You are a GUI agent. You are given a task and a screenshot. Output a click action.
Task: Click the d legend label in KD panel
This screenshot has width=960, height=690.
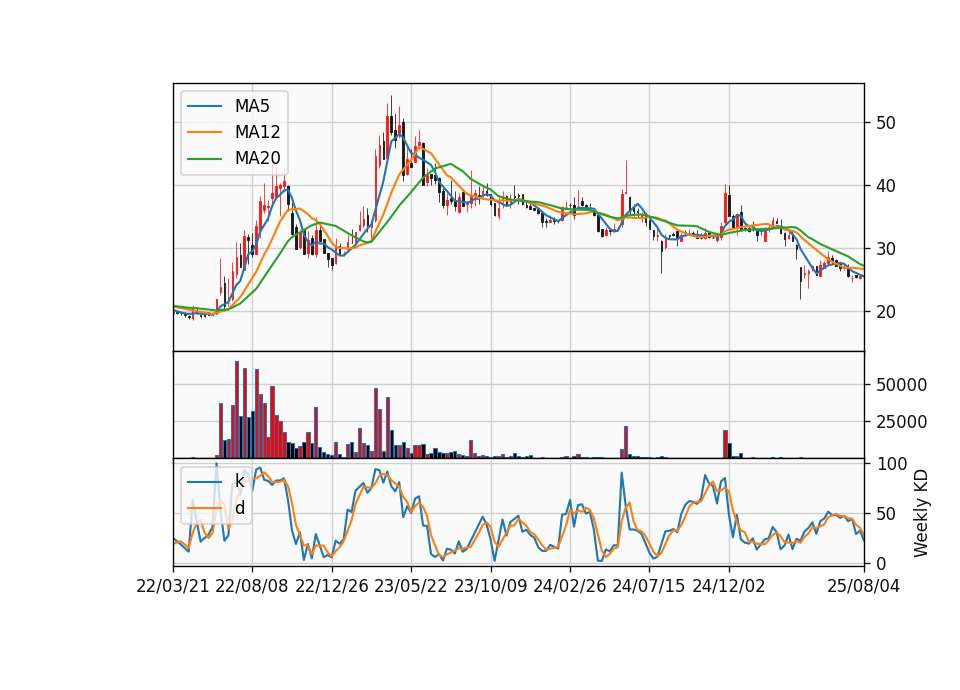tap(239, 508)
